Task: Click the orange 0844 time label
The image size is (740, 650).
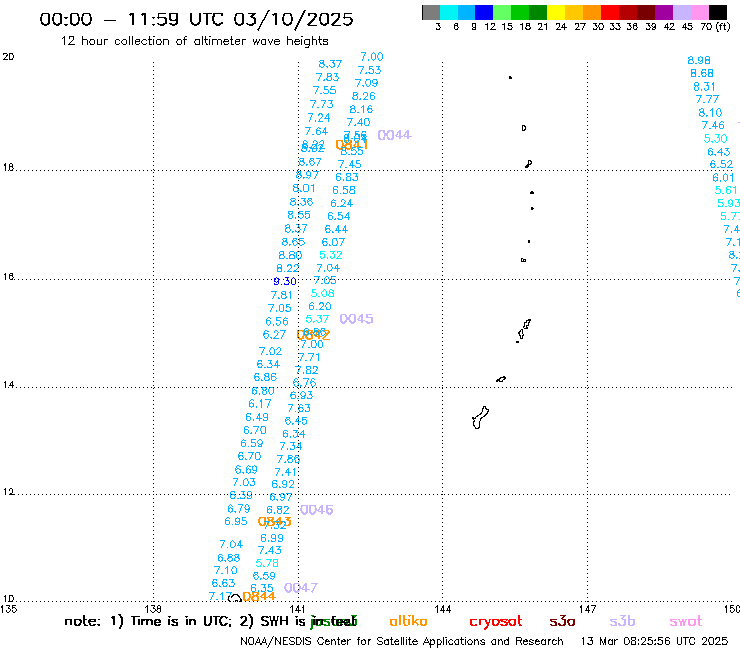Action: (259, 596)
